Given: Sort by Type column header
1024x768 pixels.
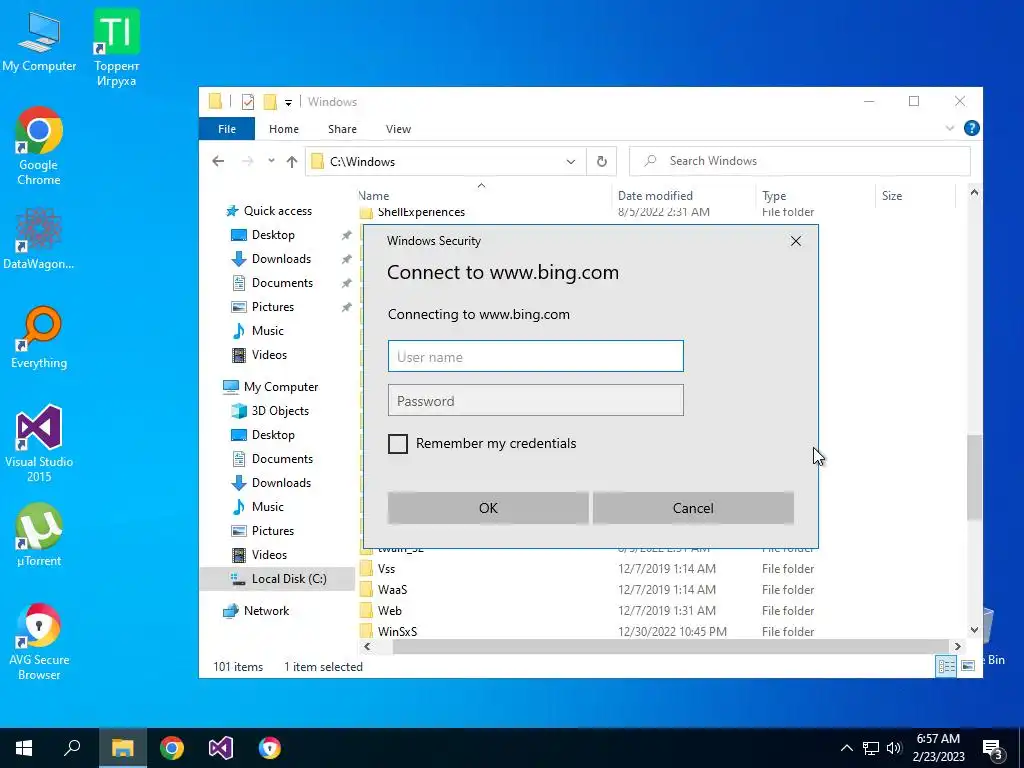Looking at the screenshot, I should tap(774, 195).
